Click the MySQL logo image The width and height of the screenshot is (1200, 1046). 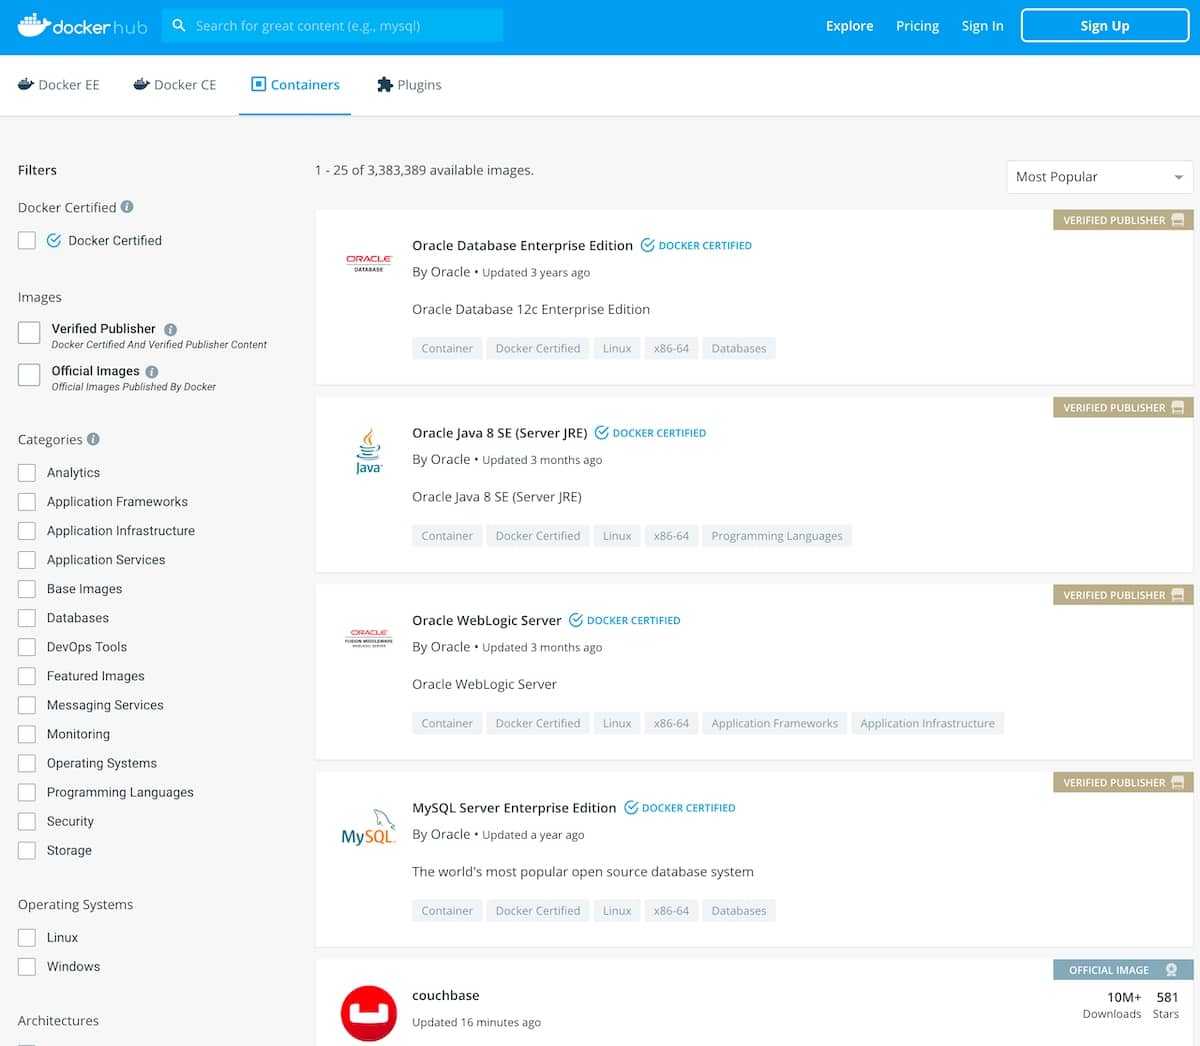368,829
